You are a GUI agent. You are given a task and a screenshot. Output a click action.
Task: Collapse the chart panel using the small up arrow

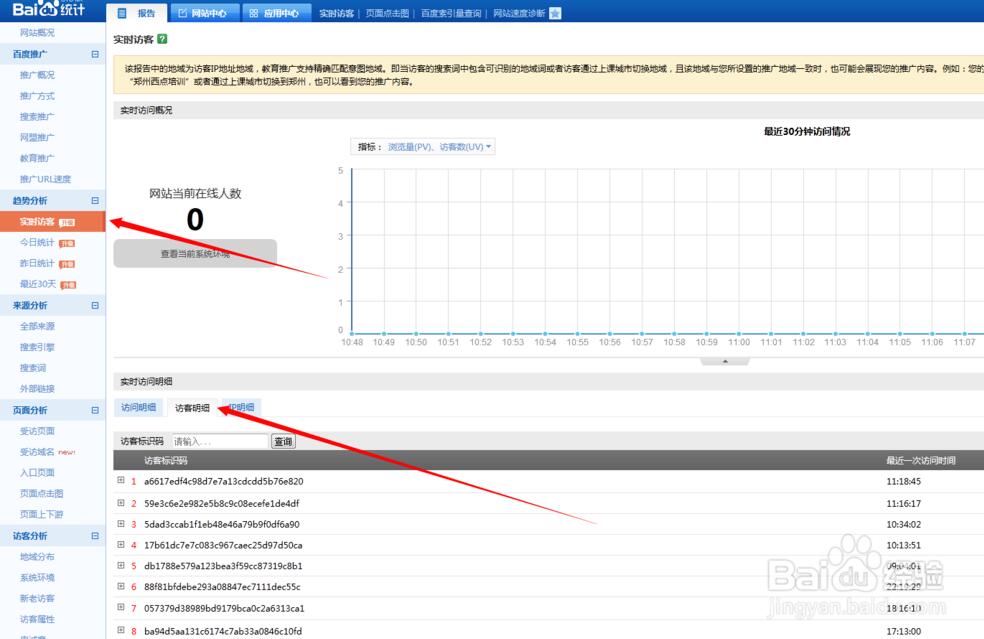point(727,362)
